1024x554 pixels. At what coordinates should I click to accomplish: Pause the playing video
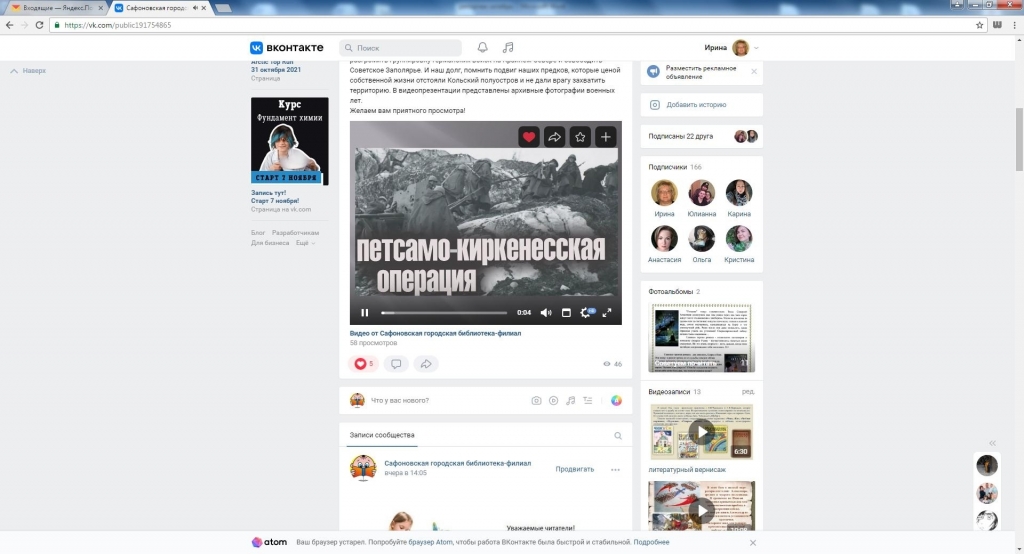click(x=364, y=313)
